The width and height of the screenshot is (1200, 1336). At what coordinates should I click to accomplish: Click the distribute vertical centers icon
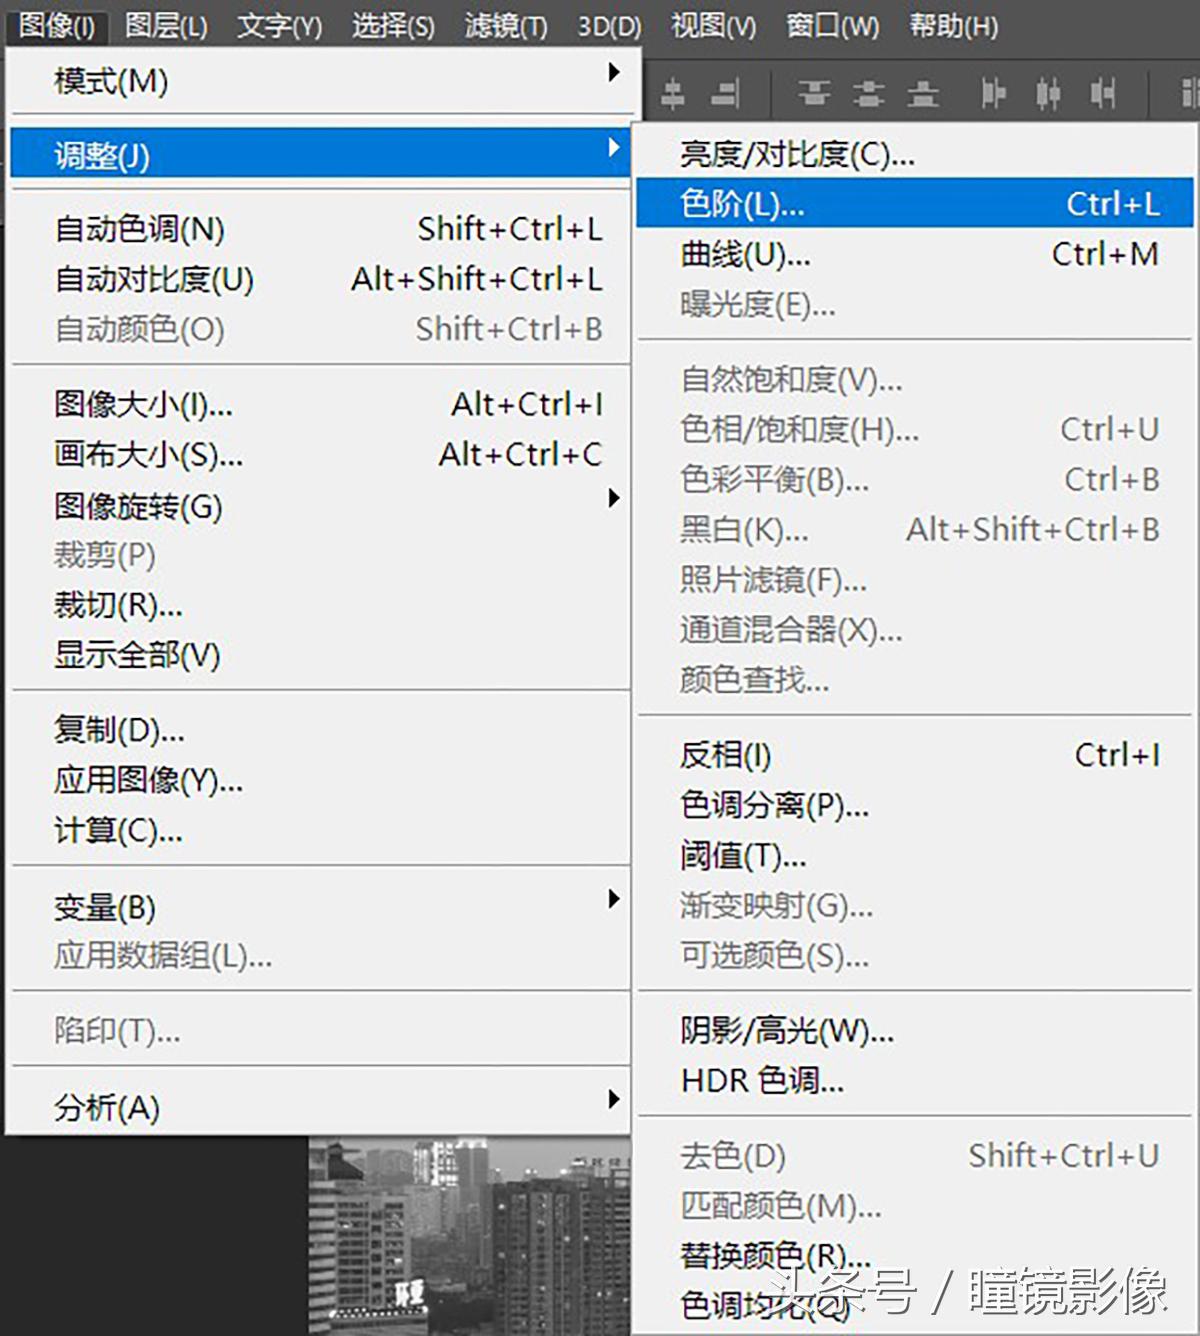[x=868, y=95]
